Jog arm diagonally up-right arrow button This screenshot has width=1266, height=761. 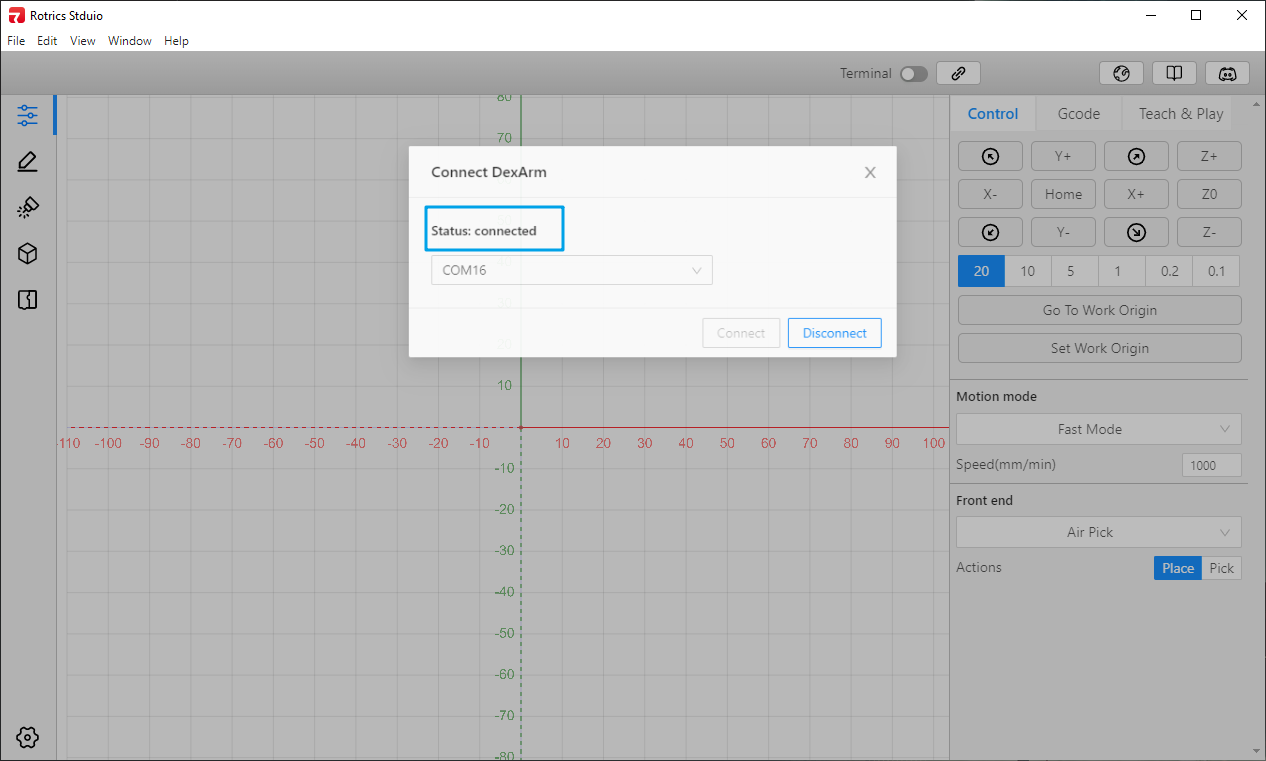coord(1136,156)
